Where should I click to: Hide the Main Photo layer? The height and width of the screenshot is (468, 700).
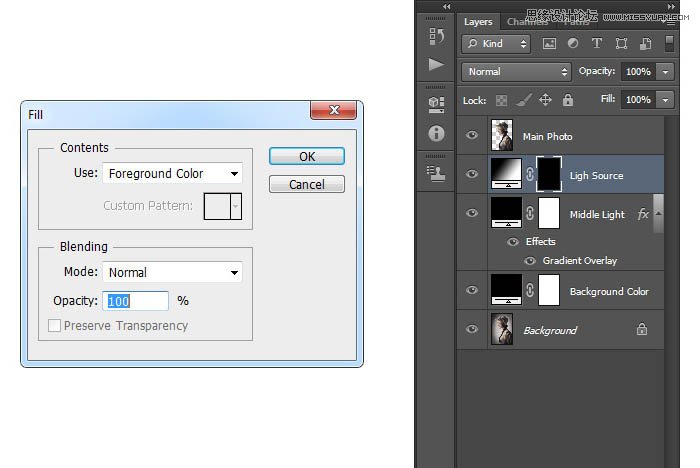[472, 136]
